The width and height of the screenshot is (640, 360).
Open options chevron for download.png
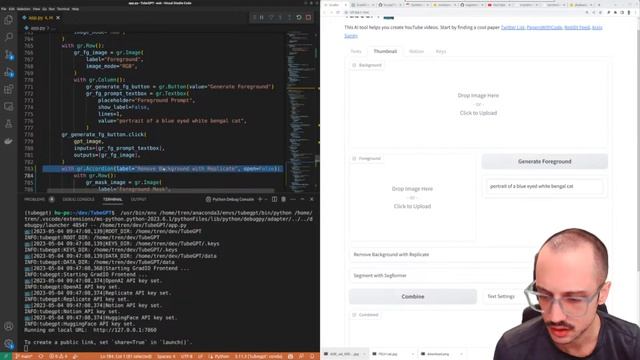(x=461, y=354)
